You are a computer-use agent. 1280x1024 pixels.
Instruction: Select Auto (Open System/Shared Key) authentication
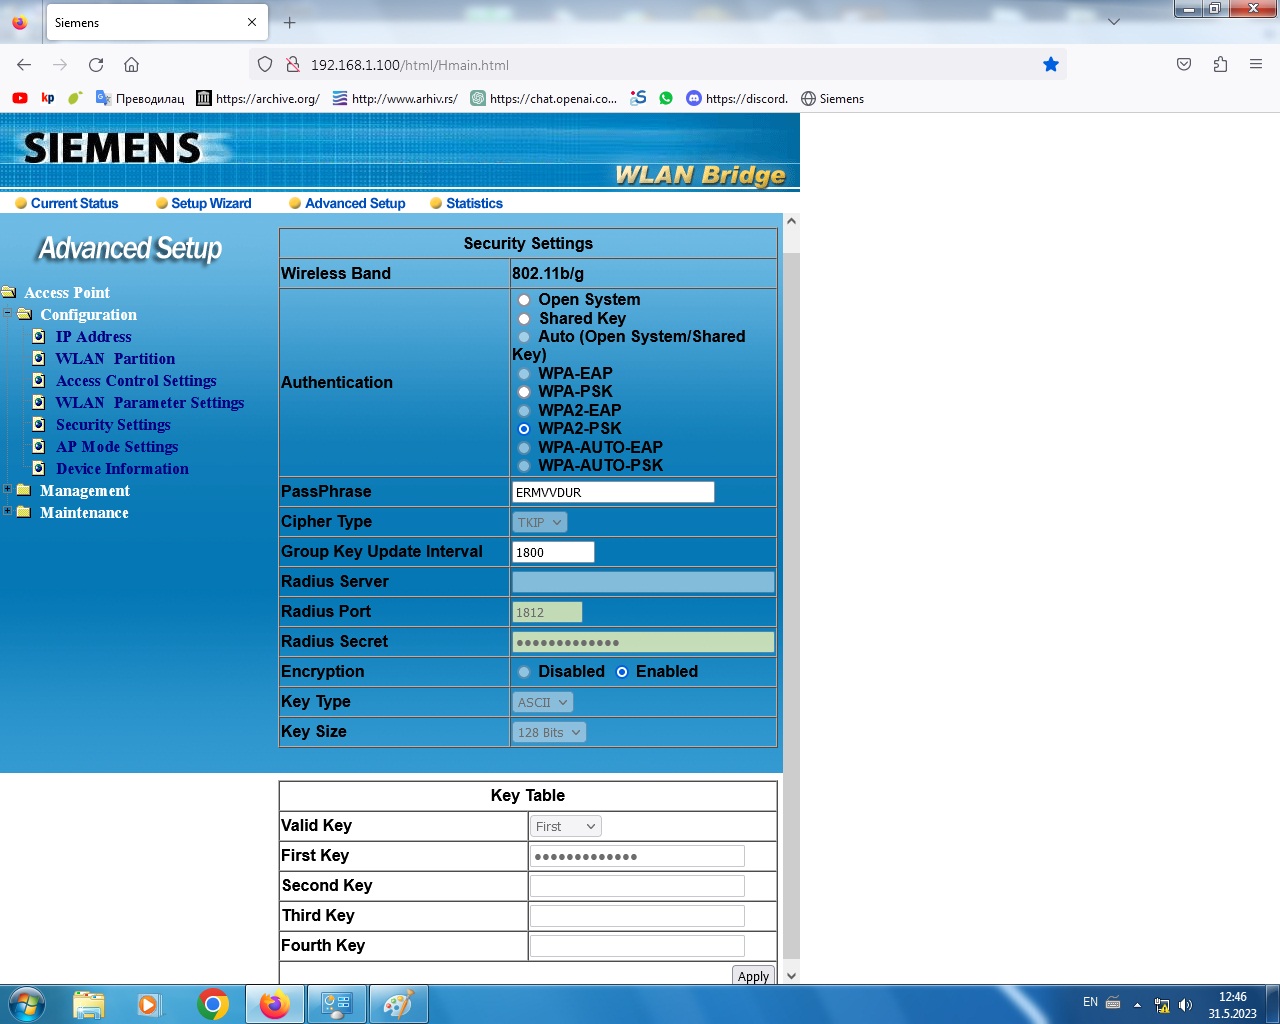[x=524, y=337]
